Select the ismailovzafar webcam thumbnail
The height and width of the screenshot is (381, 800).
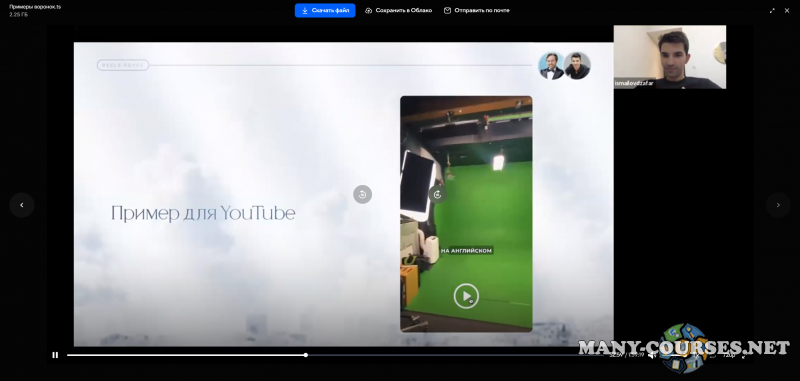[x=669, y=57]
